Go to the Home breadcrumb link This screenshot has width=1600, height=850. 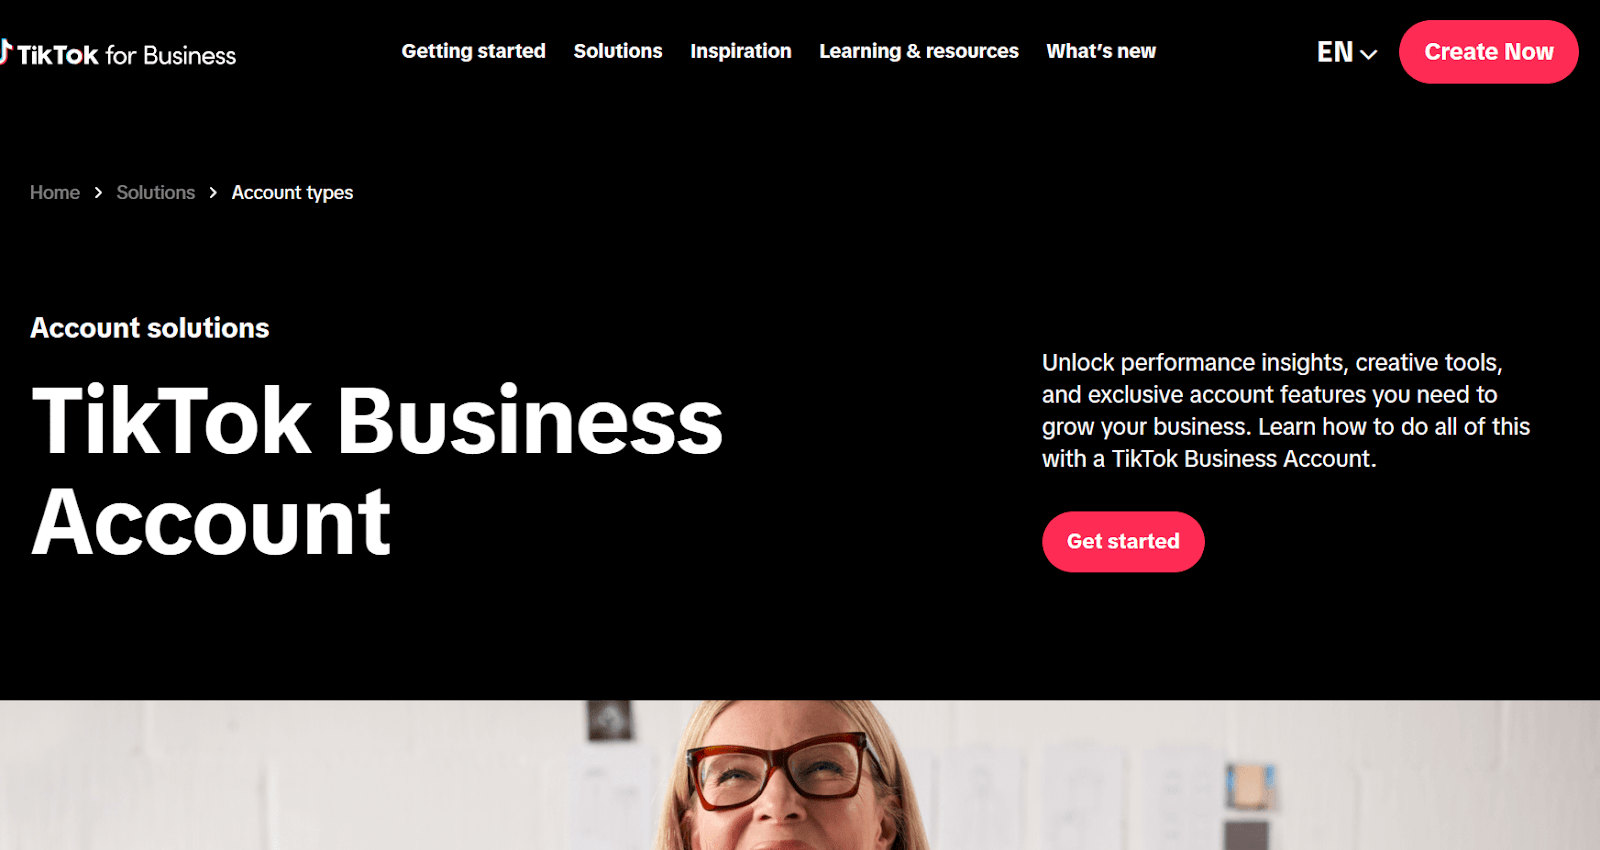55,192
